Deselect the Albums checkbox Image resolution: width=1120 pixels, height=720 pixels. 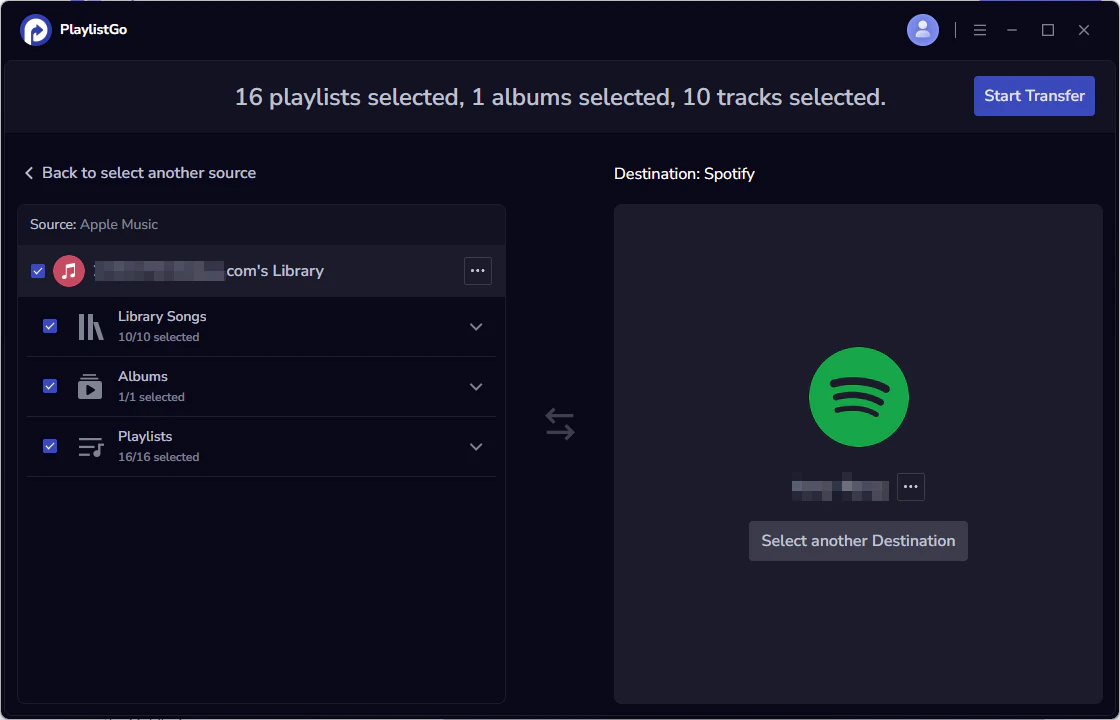coord(50,387)
